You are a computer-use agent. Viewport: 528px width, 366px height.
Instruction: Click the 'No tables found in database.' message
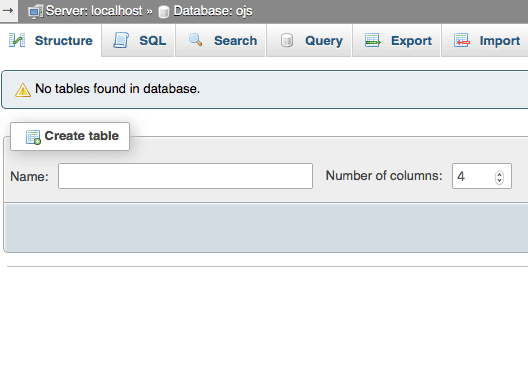pyautogui.click(x=118, y=89)
